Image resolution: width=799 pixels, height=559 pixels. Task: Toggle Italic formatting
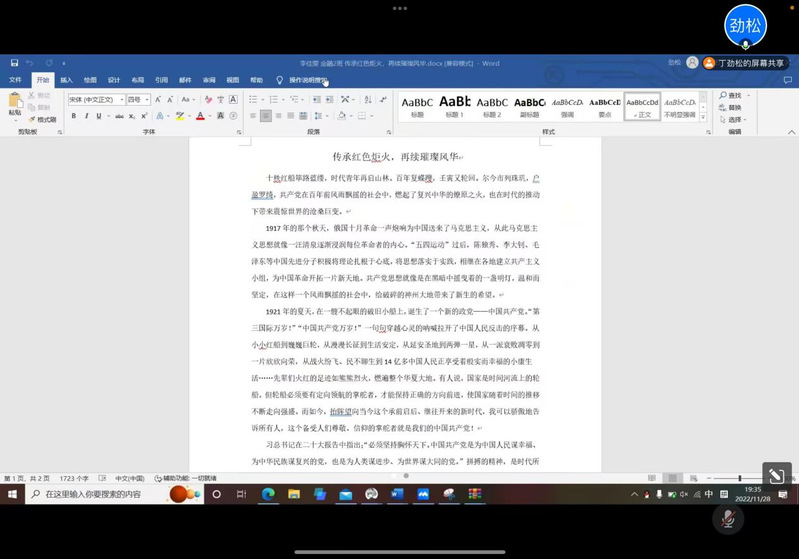point(86,116)
